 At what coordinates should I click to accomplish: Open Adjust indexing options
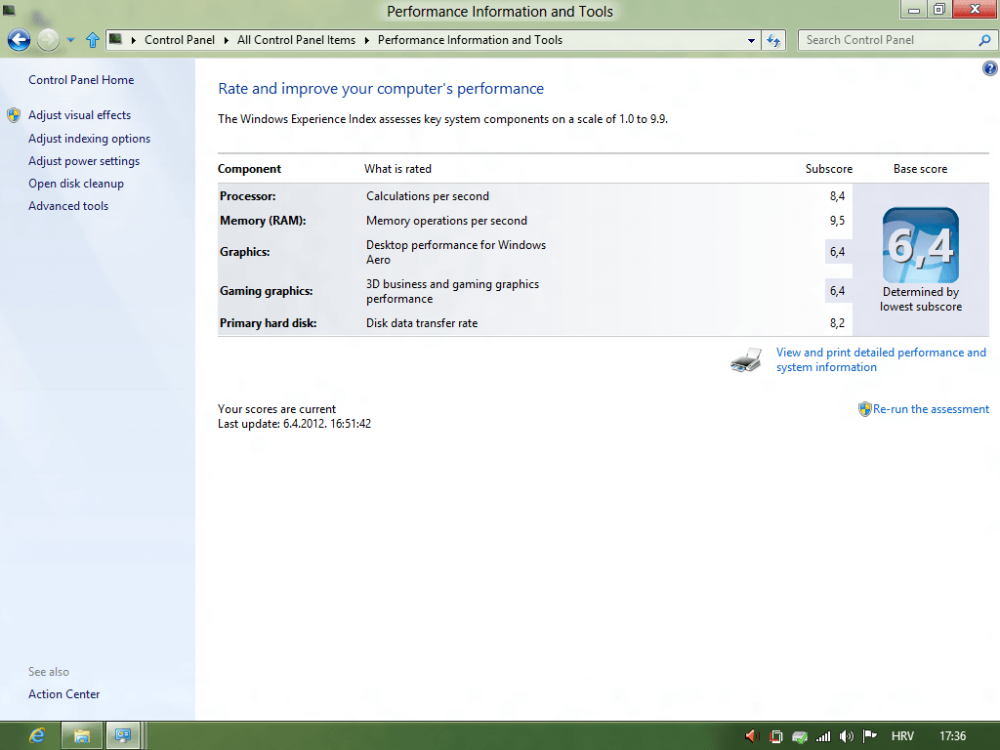pyautogui.click(x=89, y=138)
